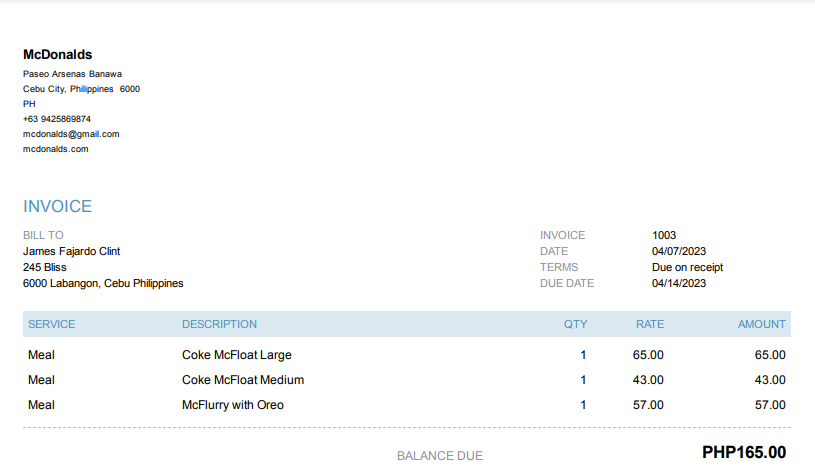815x473 pixels.
Task: Click the McDonalds company name heading
Action: tap(57, 55)
